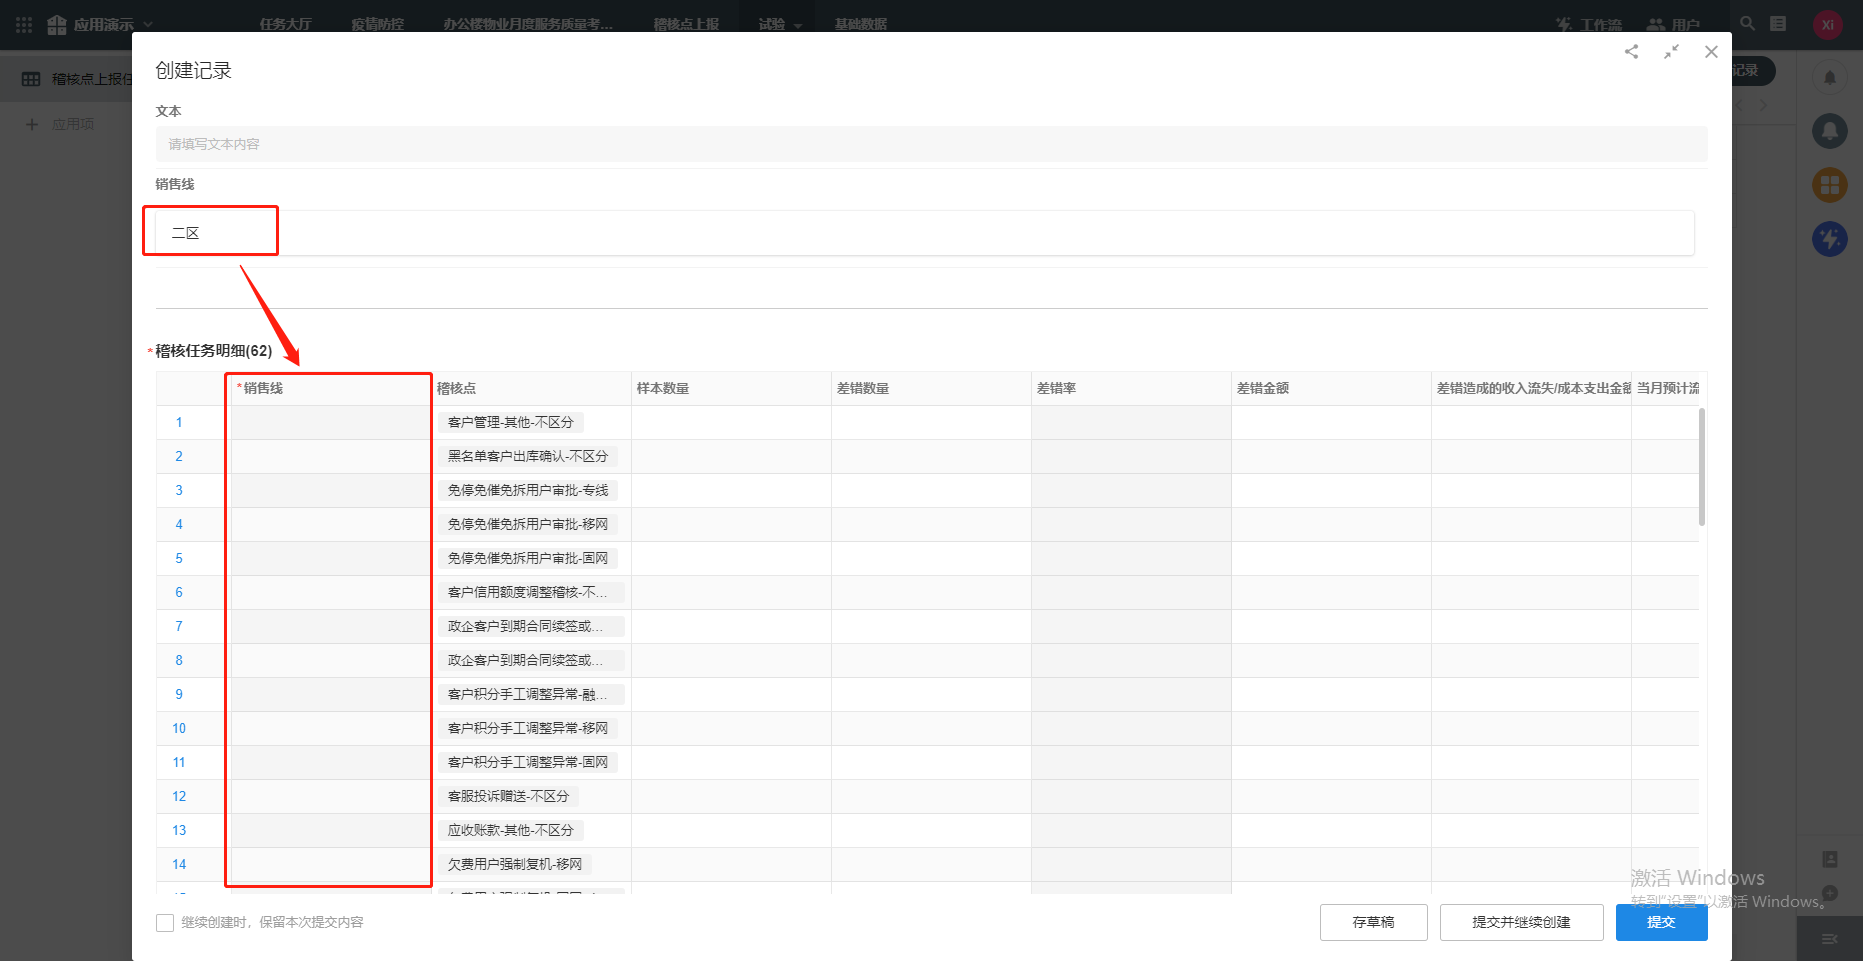The image size is (1863, 961).
Task: Submit the record with 提交
Action: [1661, 922]
